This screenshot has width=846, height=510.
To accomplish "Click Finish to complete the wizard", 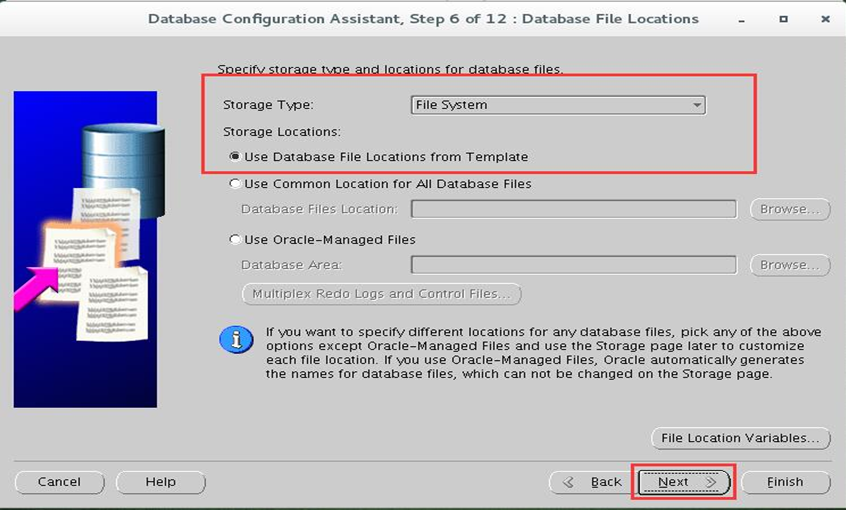I will pyautogui.click(x=786, y=482).
